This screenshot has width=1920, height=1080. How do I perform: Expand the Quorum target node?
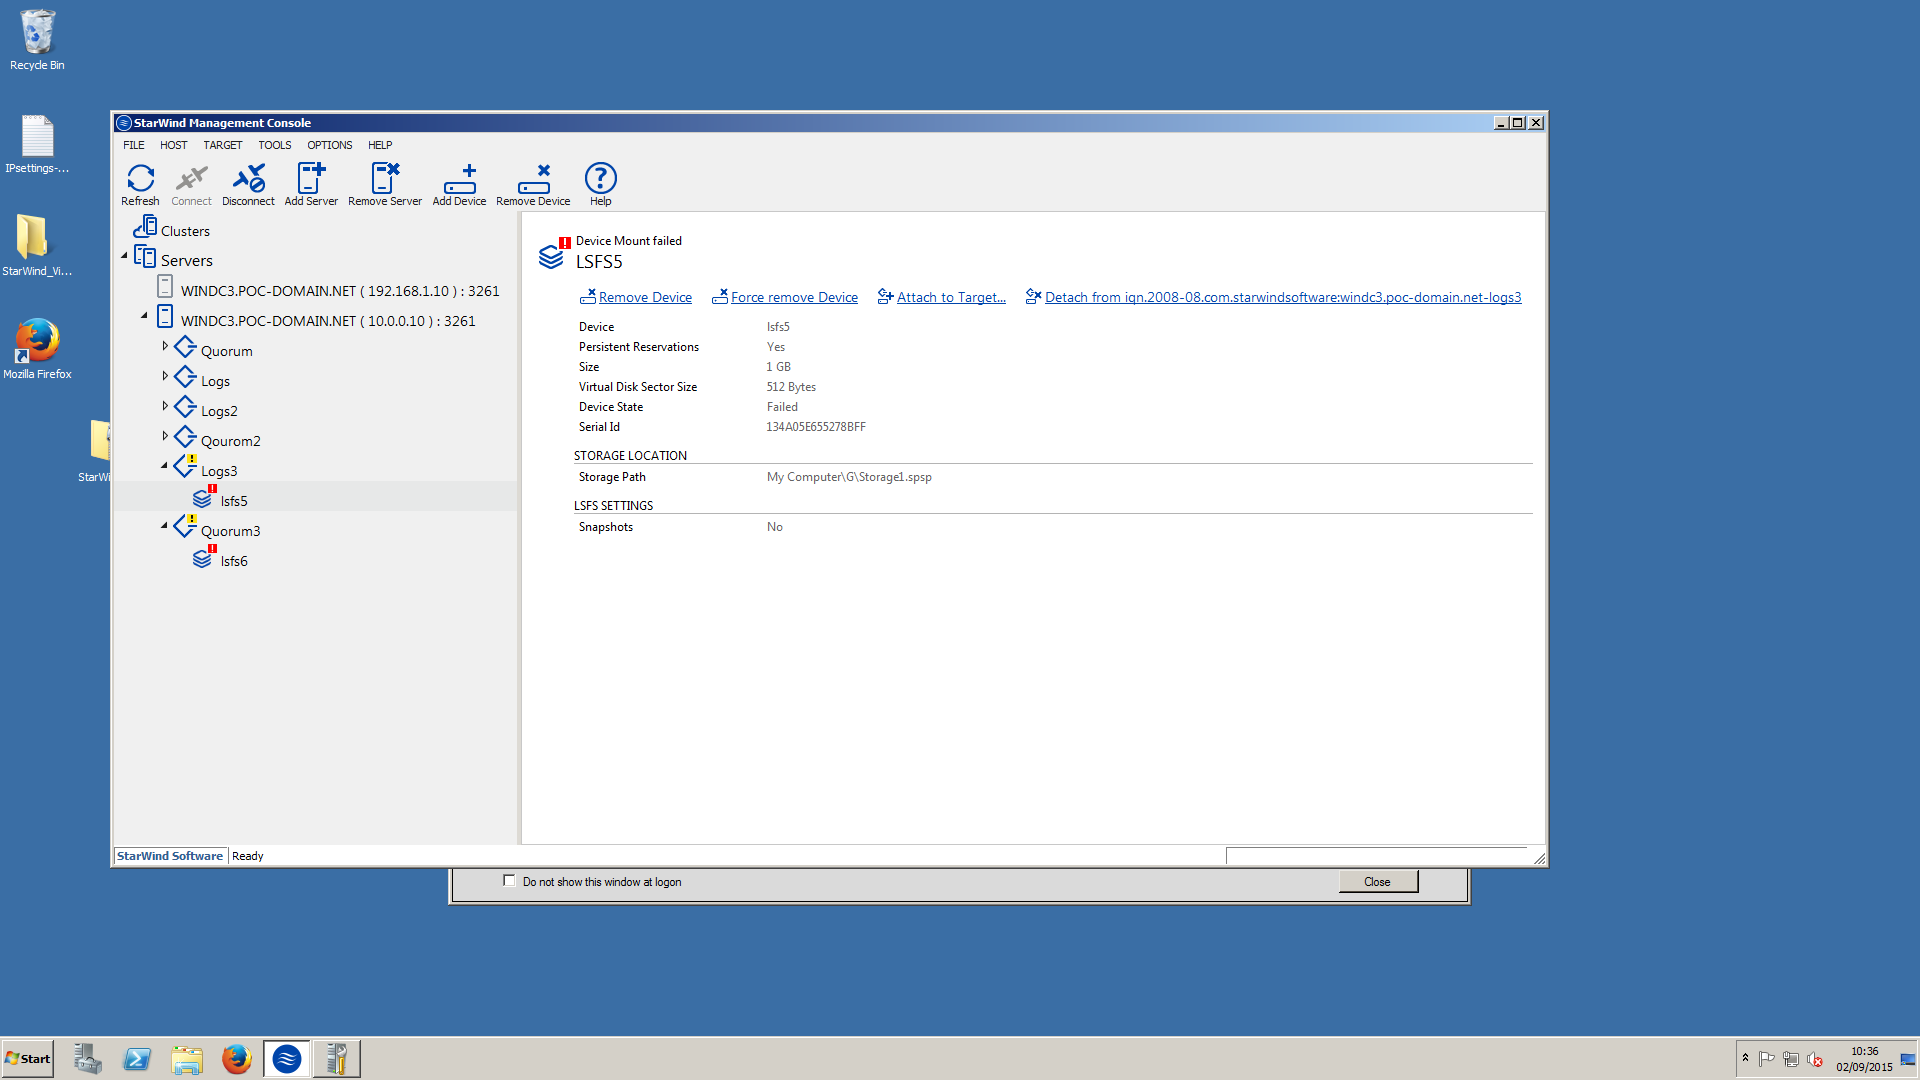point(165,346)
